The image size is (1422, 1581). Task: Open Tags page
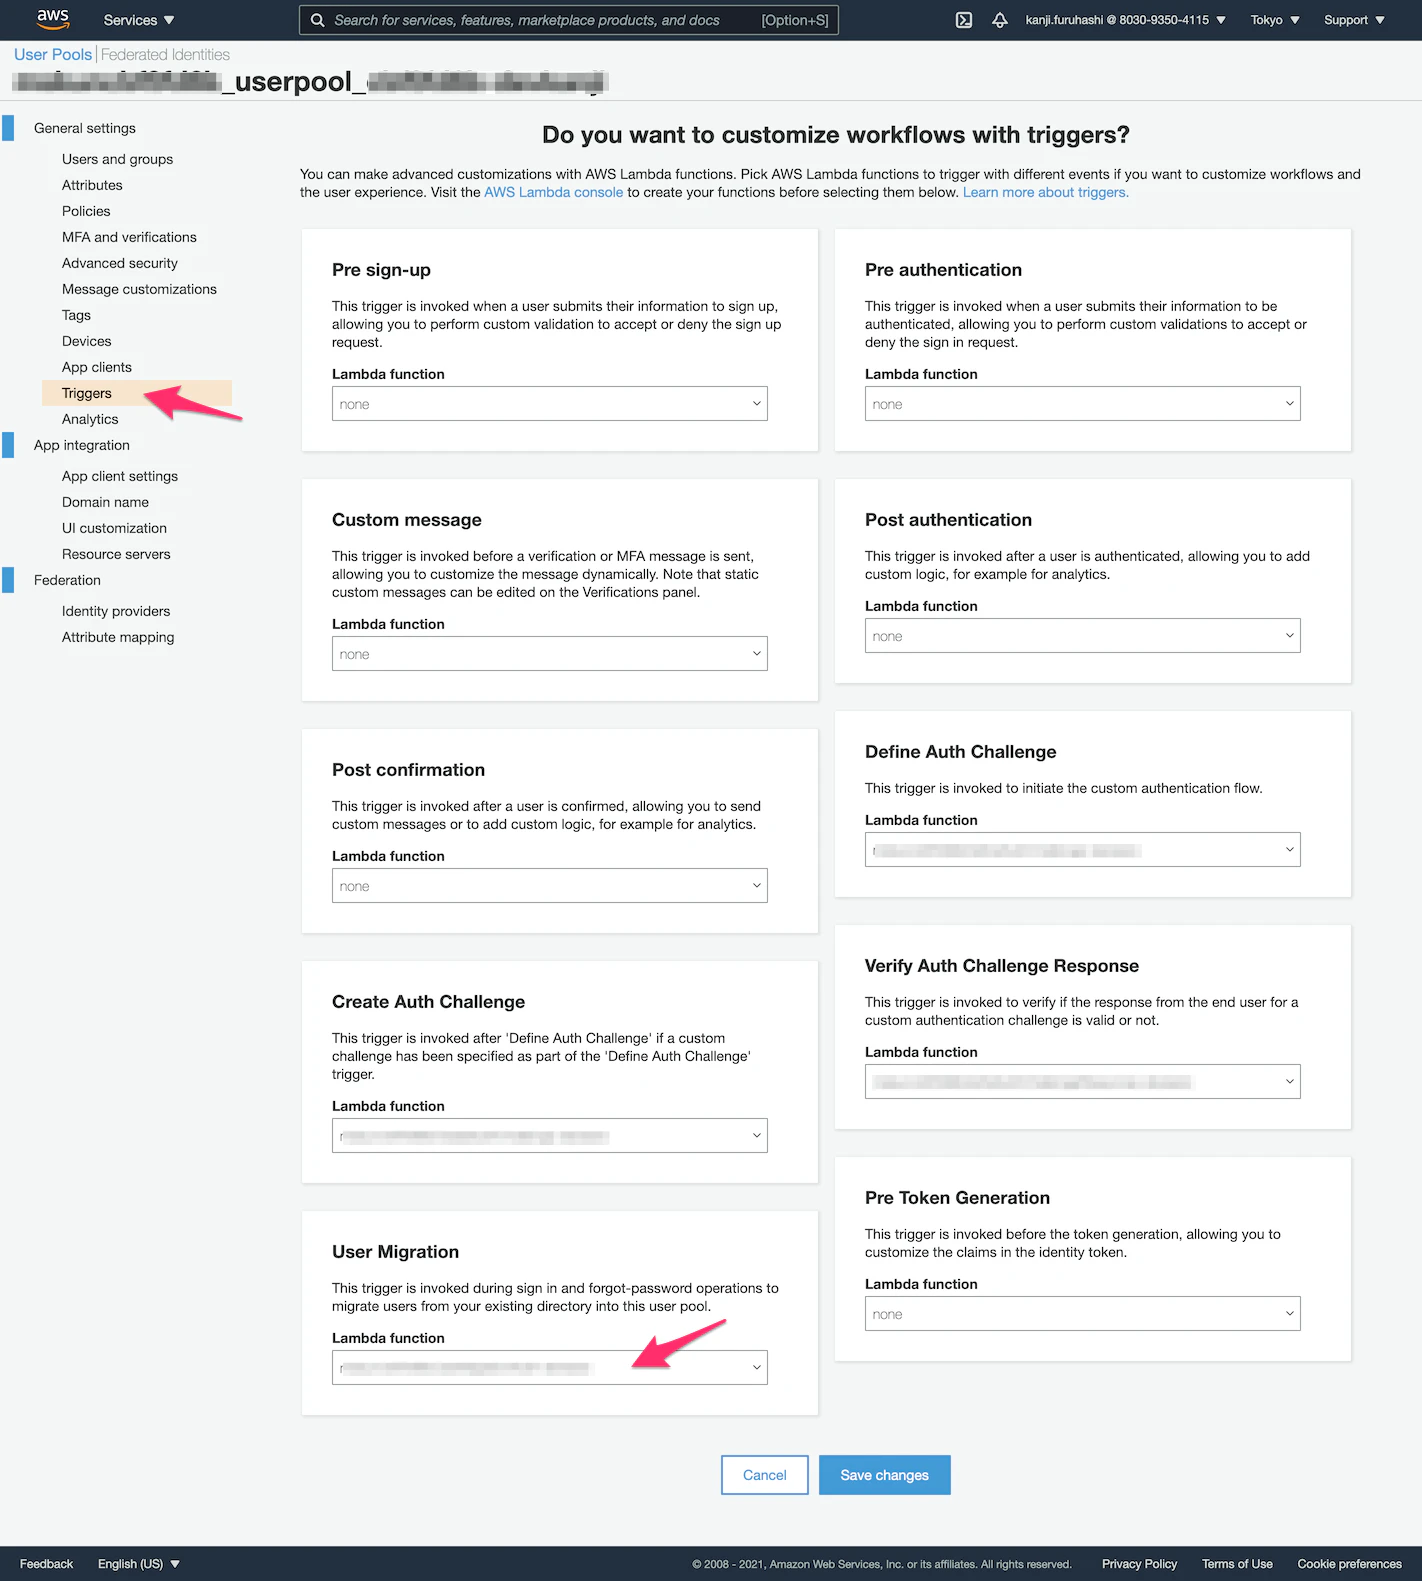[x=76, y=315]
